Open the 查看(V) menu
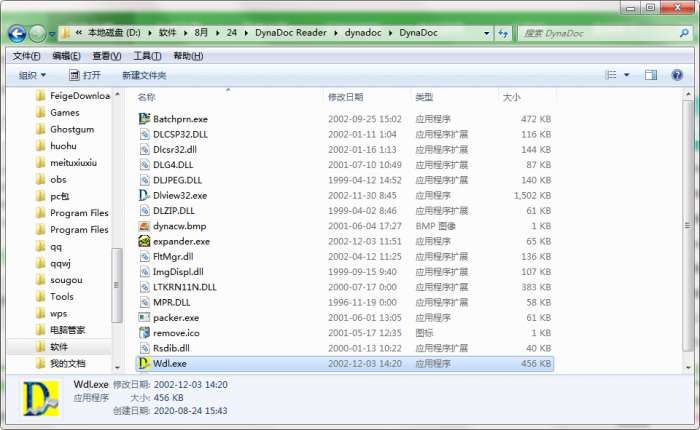Screen dimensions: 700x430 [x=107, y=56]
